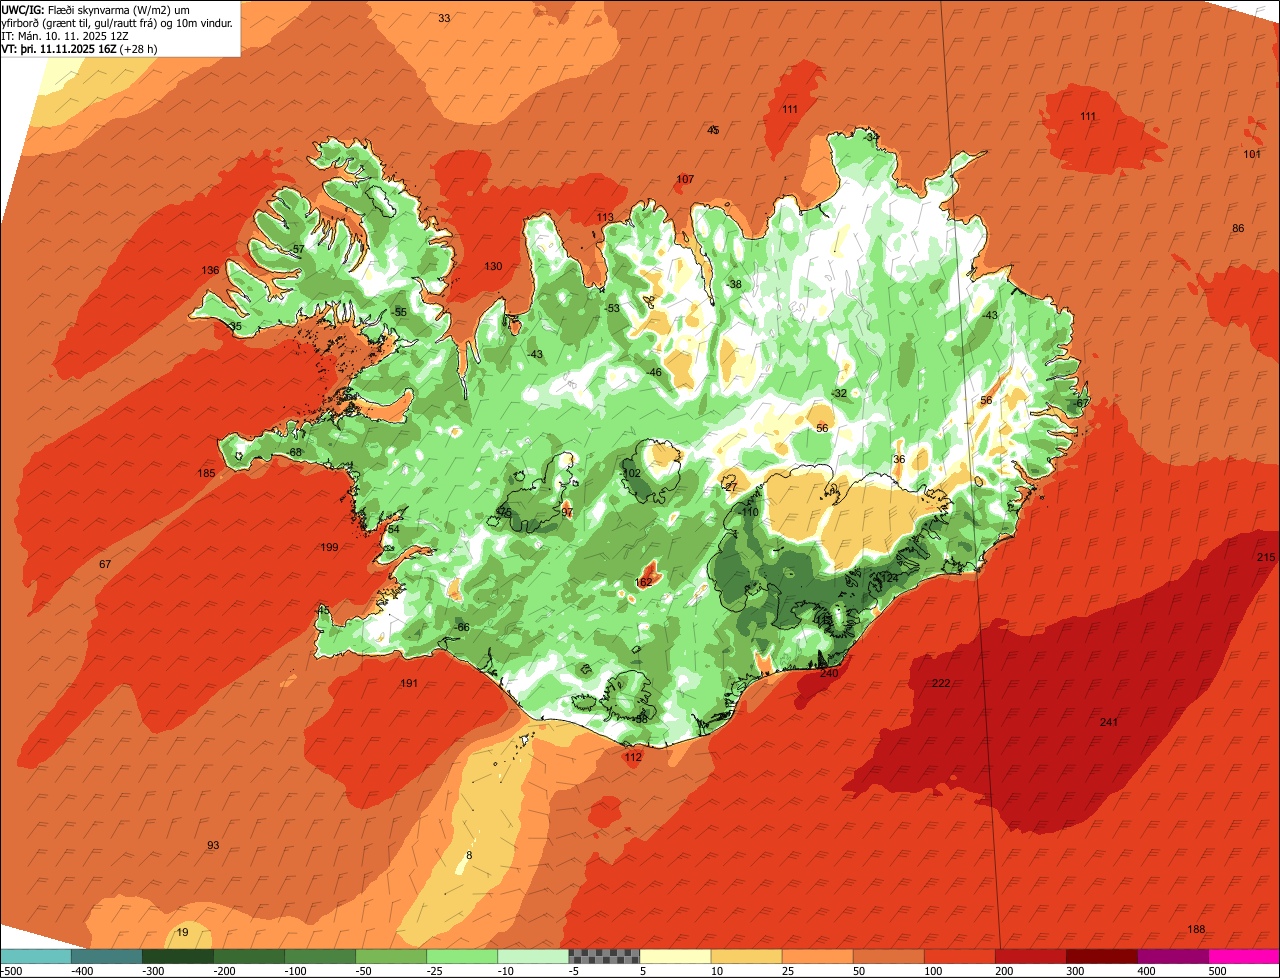This screenshot has height=978, width=1280.
Task: Click the map value '191'
Action: tap(408, 683)
